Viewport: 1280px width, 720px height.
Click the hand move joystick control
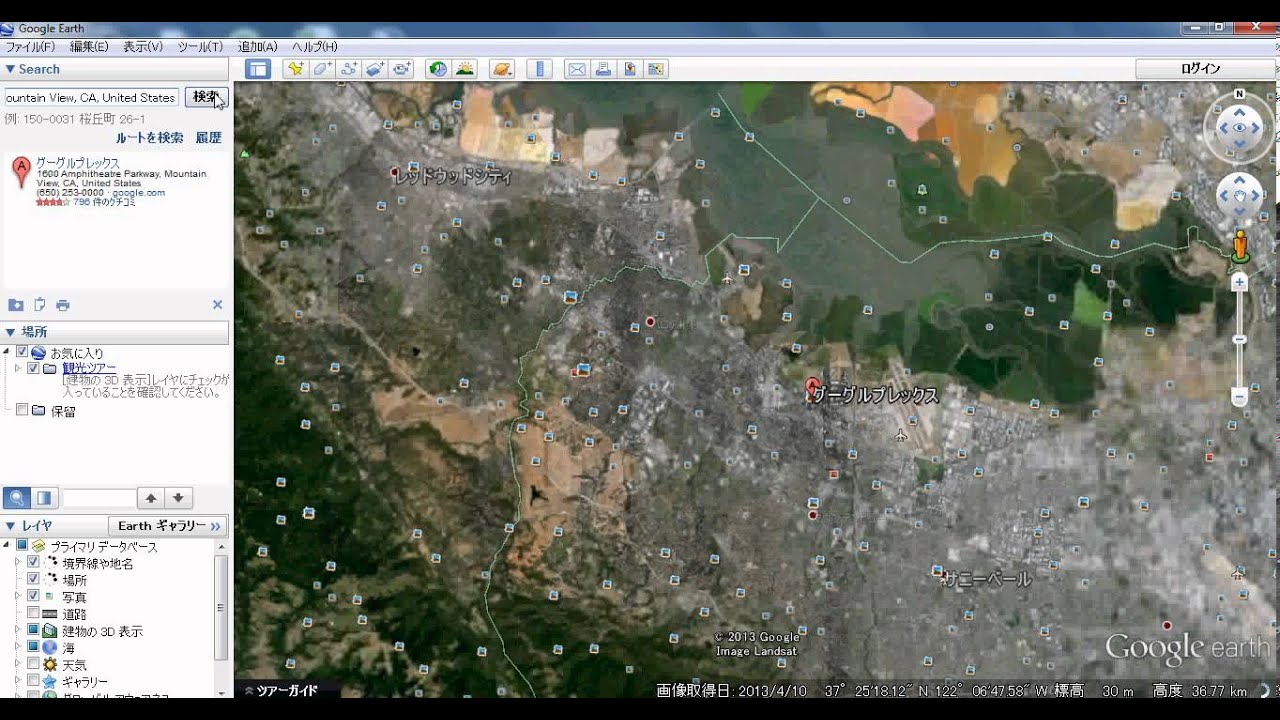(x=1240, y=196)
